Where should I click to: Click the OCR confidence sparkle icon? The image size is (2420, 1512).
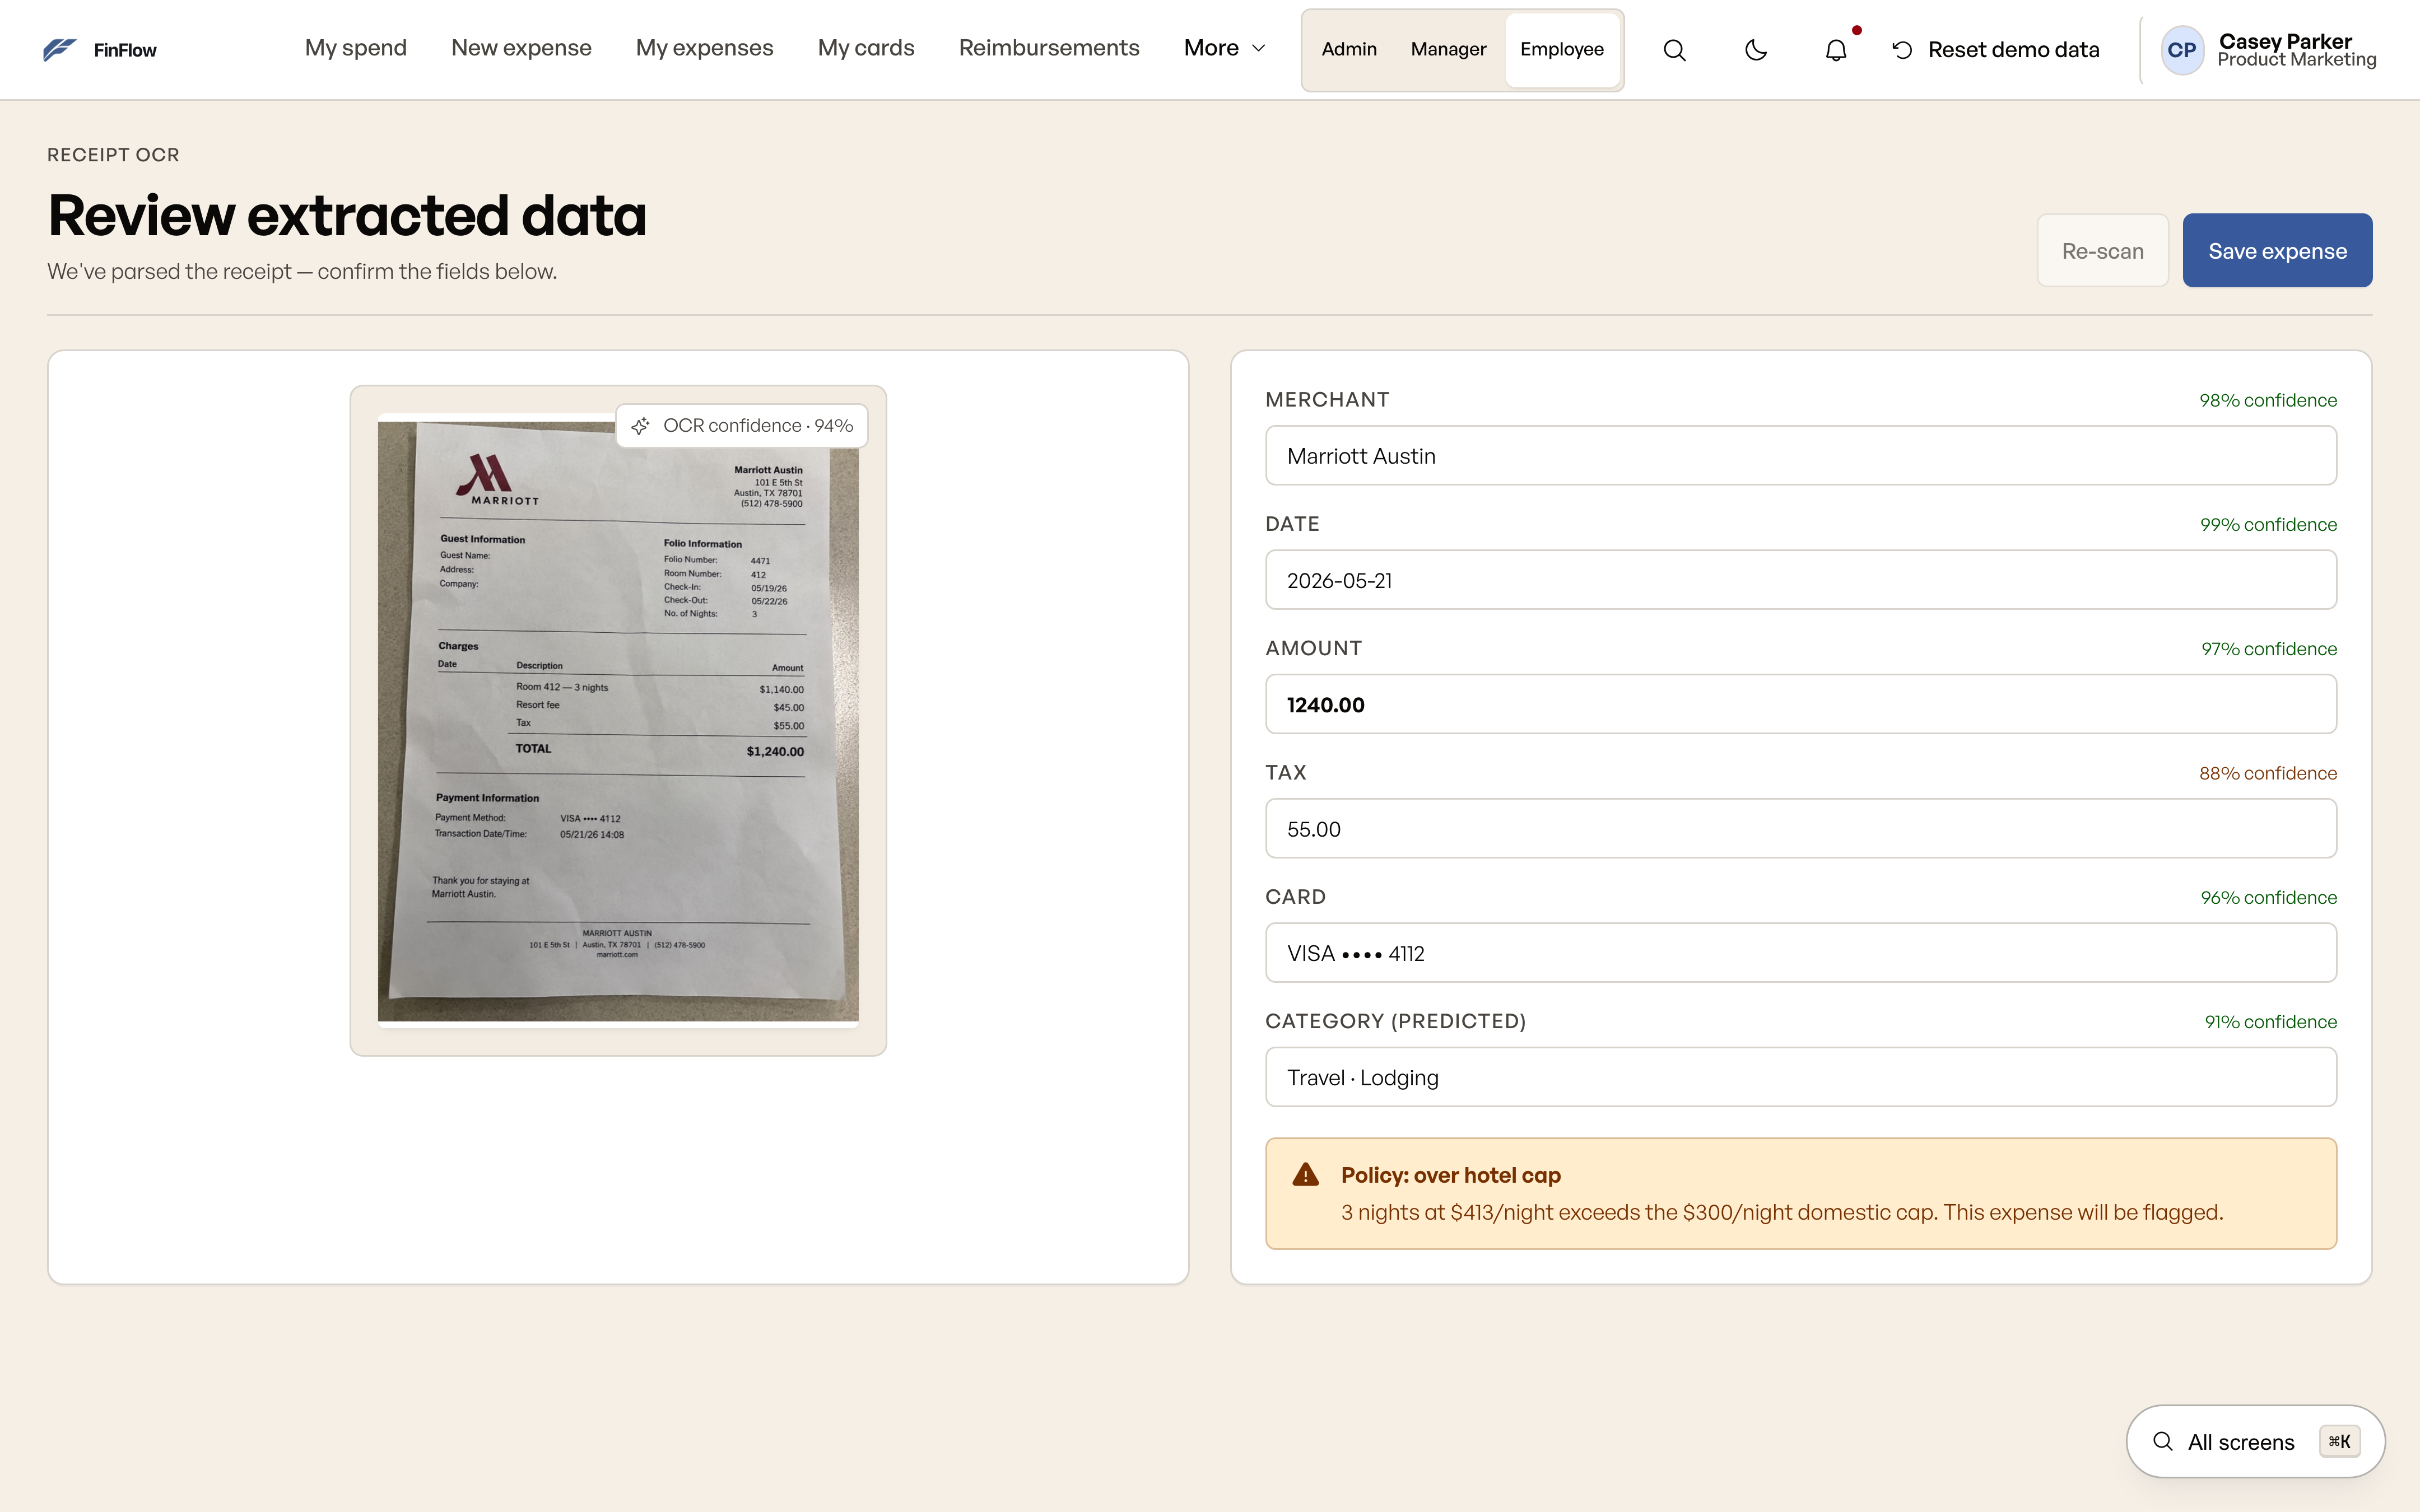(641, 426)
